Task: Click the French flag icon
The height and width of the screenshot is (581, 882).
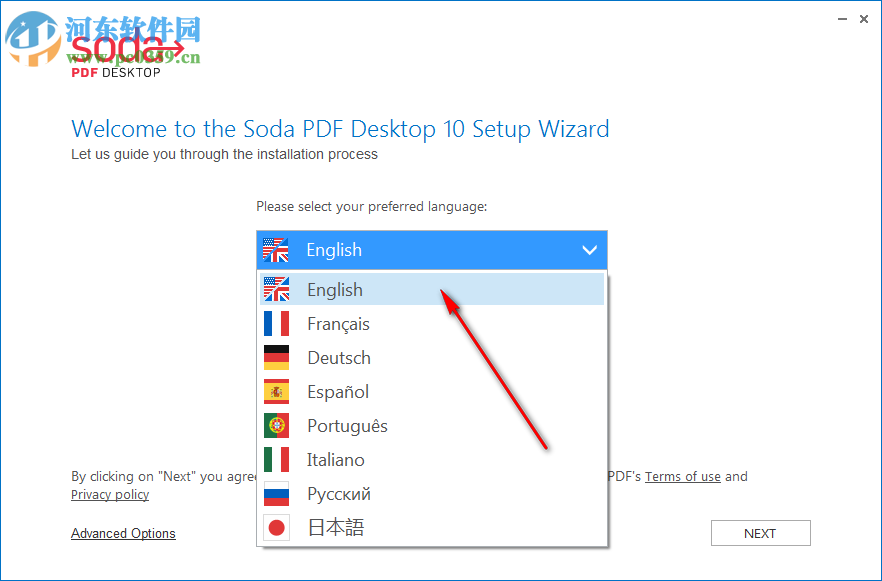Action: (x=276, y=324)
